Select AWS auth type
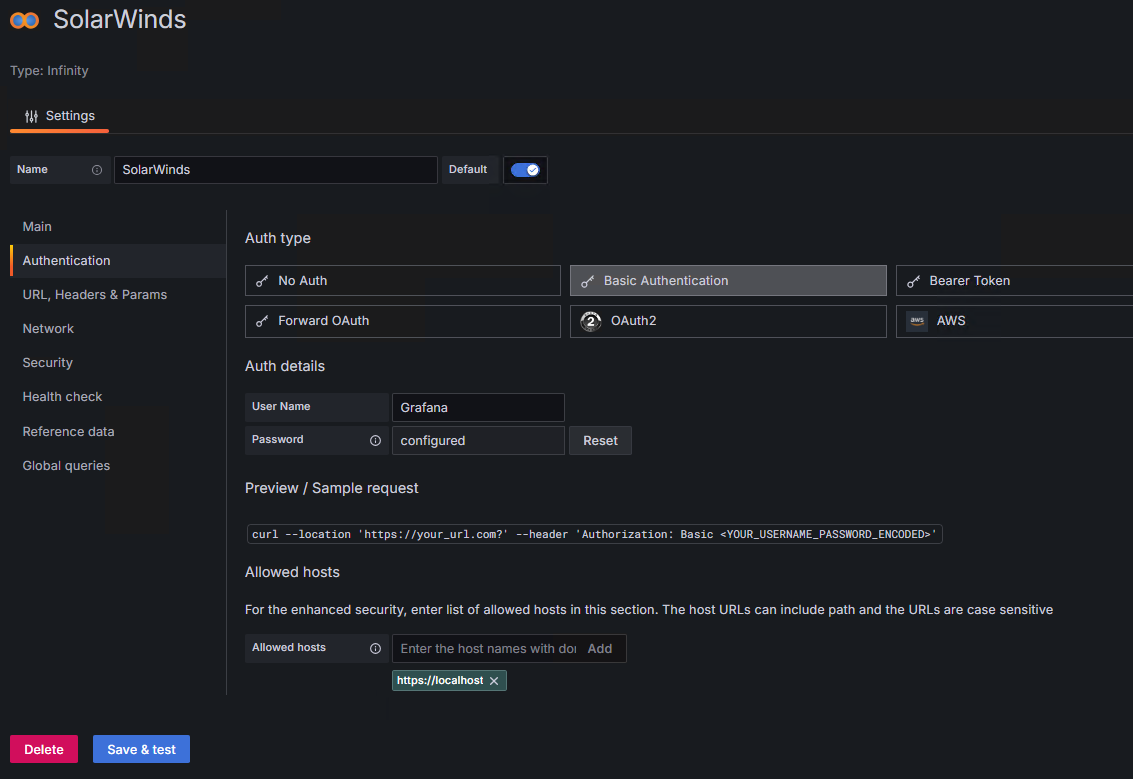 pos(1014,321)
